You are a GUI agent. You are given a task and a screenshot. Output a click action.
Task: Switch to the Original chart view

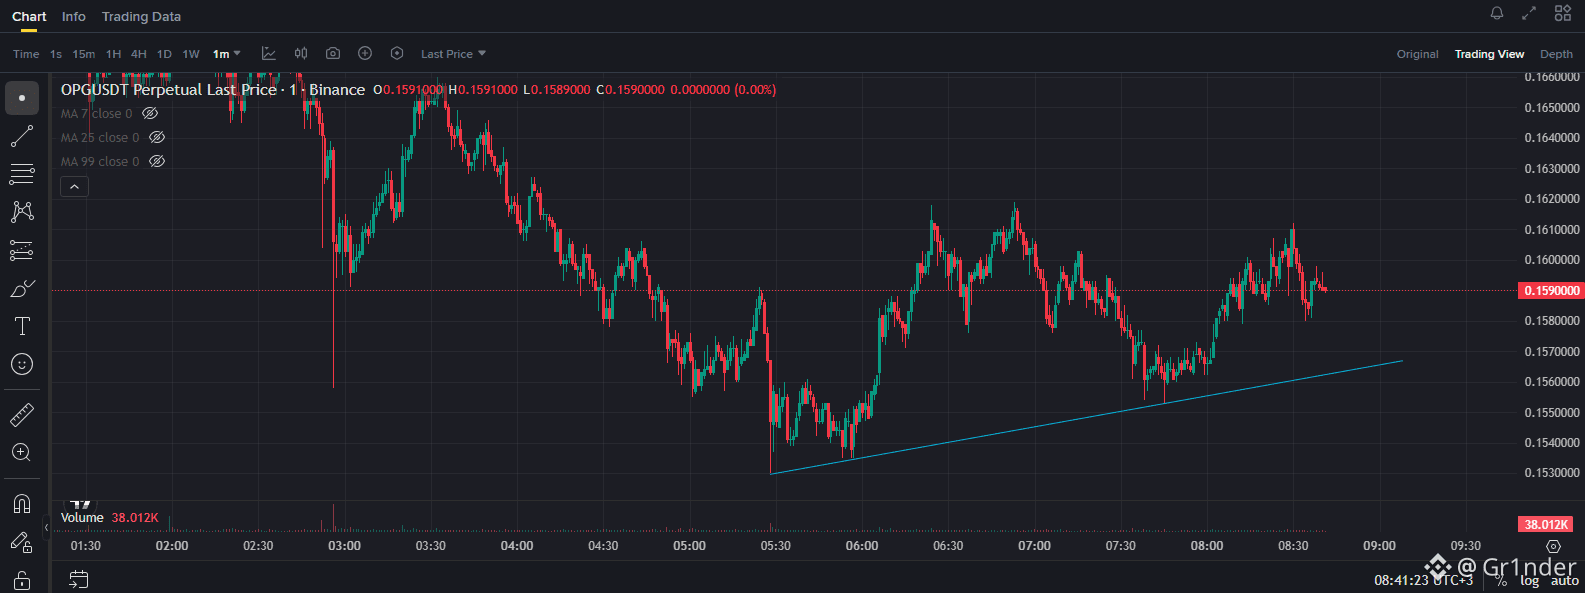tap(1417, 54)
